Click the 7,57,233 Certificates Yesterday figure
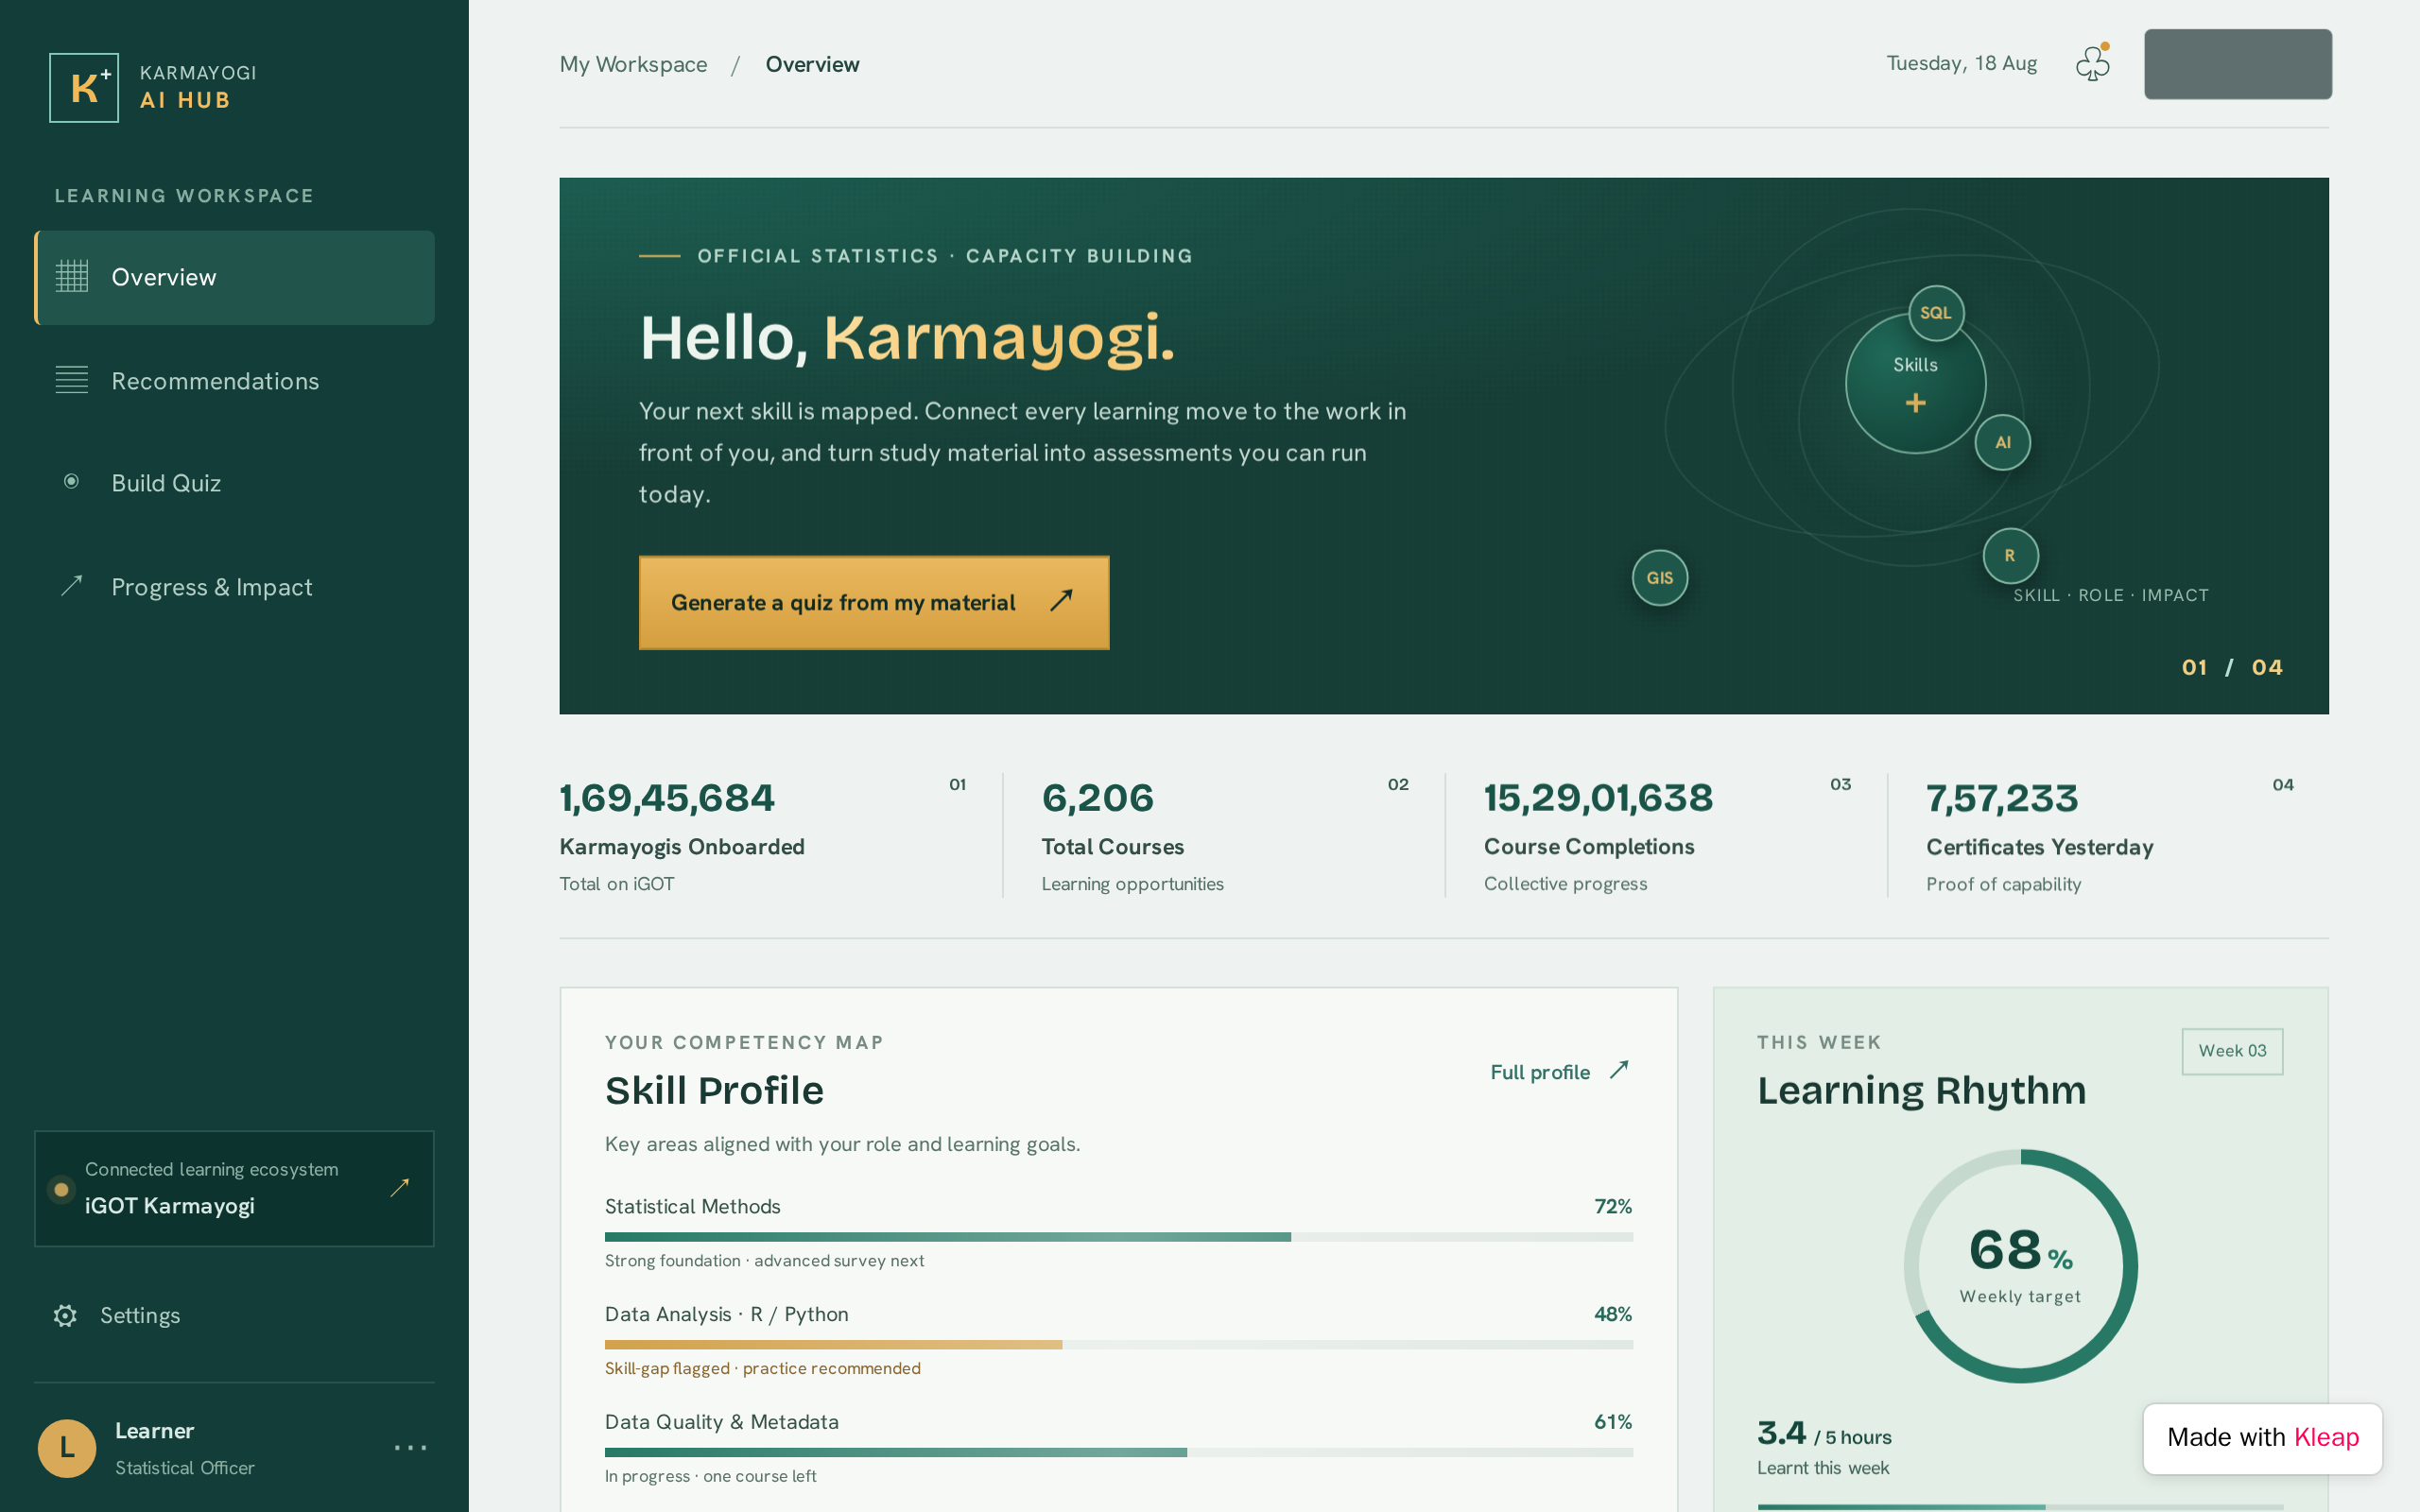Viewport: 2420px width, 1512px height. pyautogui.click(x=2002, y=798)
